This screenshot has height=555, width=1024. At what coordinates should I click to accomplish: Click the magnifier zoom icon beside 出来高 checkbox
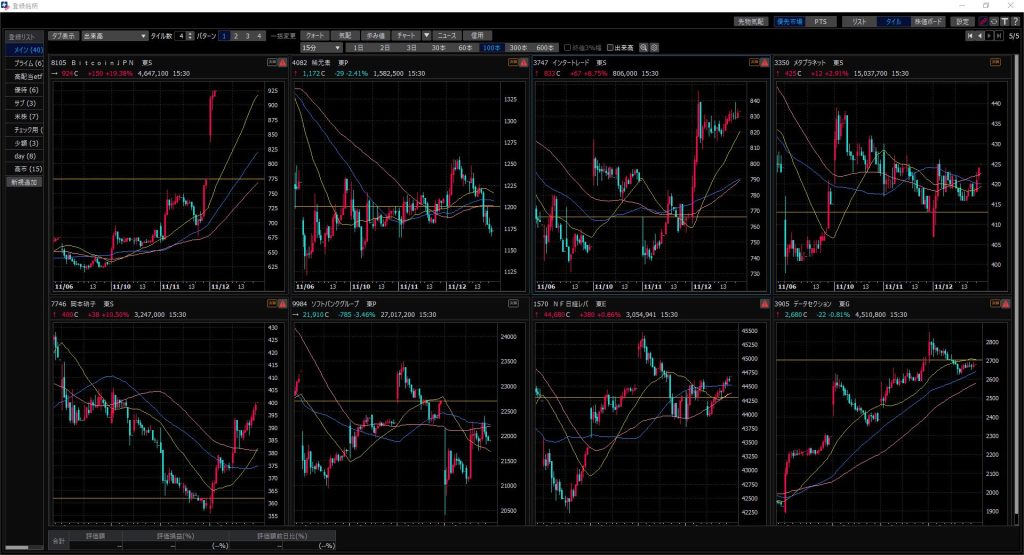pos(644,47)
